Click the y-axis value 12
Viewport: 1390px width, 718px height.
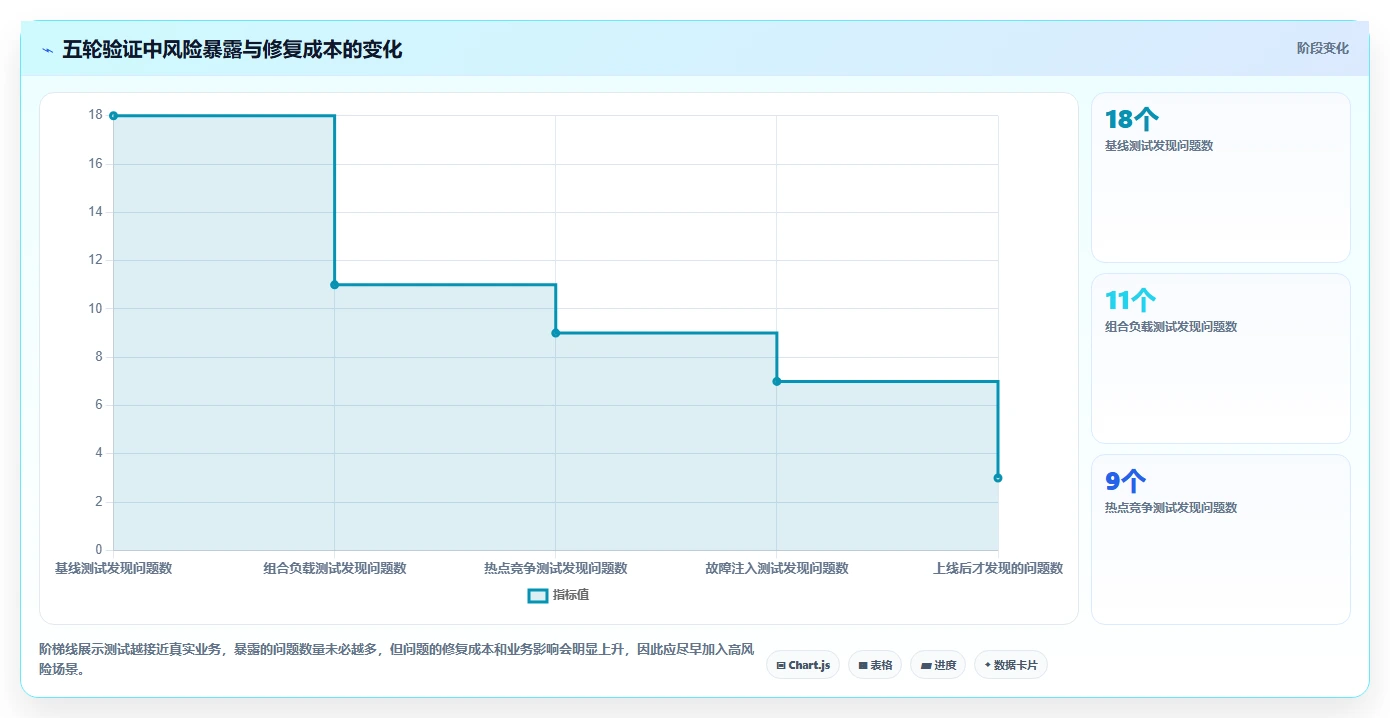[96, 260]
